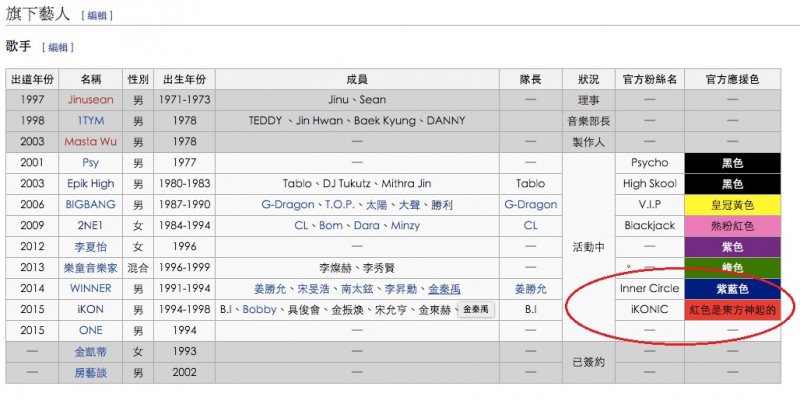
Task: Open the T.O.P. member link
Action: (340, 205)
